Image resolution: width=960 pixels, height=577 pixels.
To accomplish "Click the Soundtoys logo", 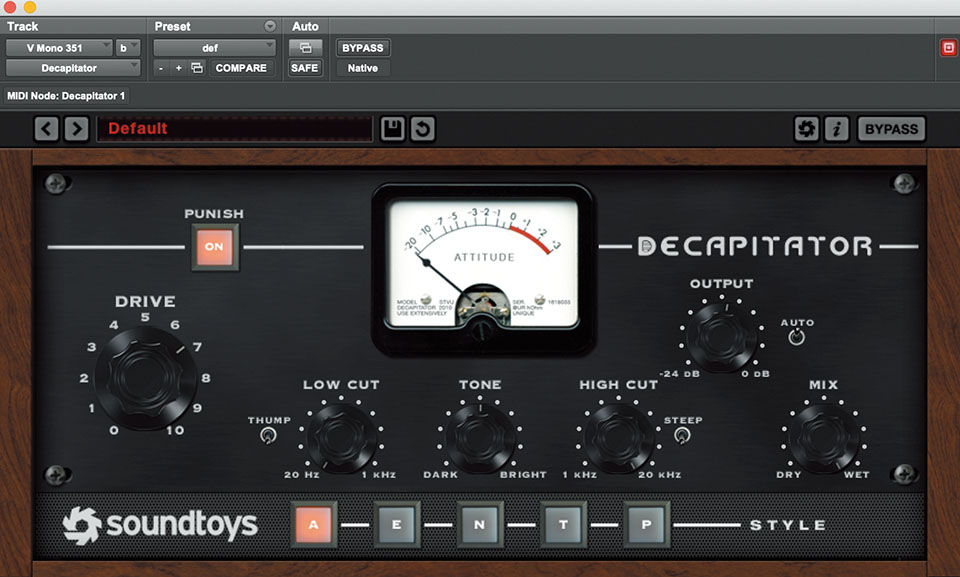I will (160, 525).
